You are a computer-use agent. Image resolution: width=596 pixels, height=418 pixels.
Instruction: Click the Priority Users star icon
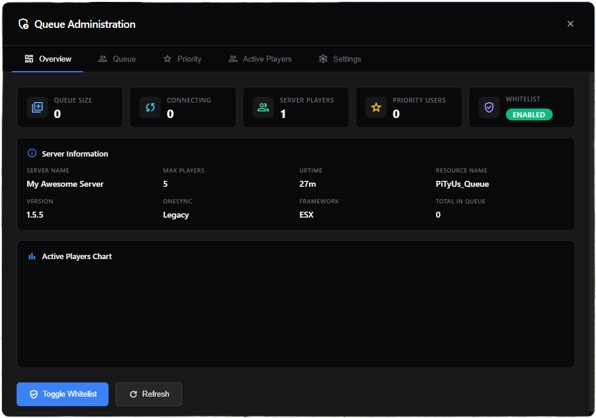(x=376, y=108)
